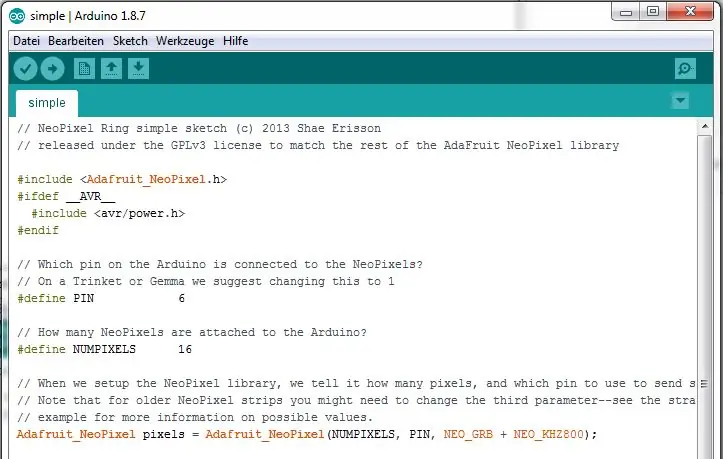Maximize the Arduino window

click(x=653, y=12)
